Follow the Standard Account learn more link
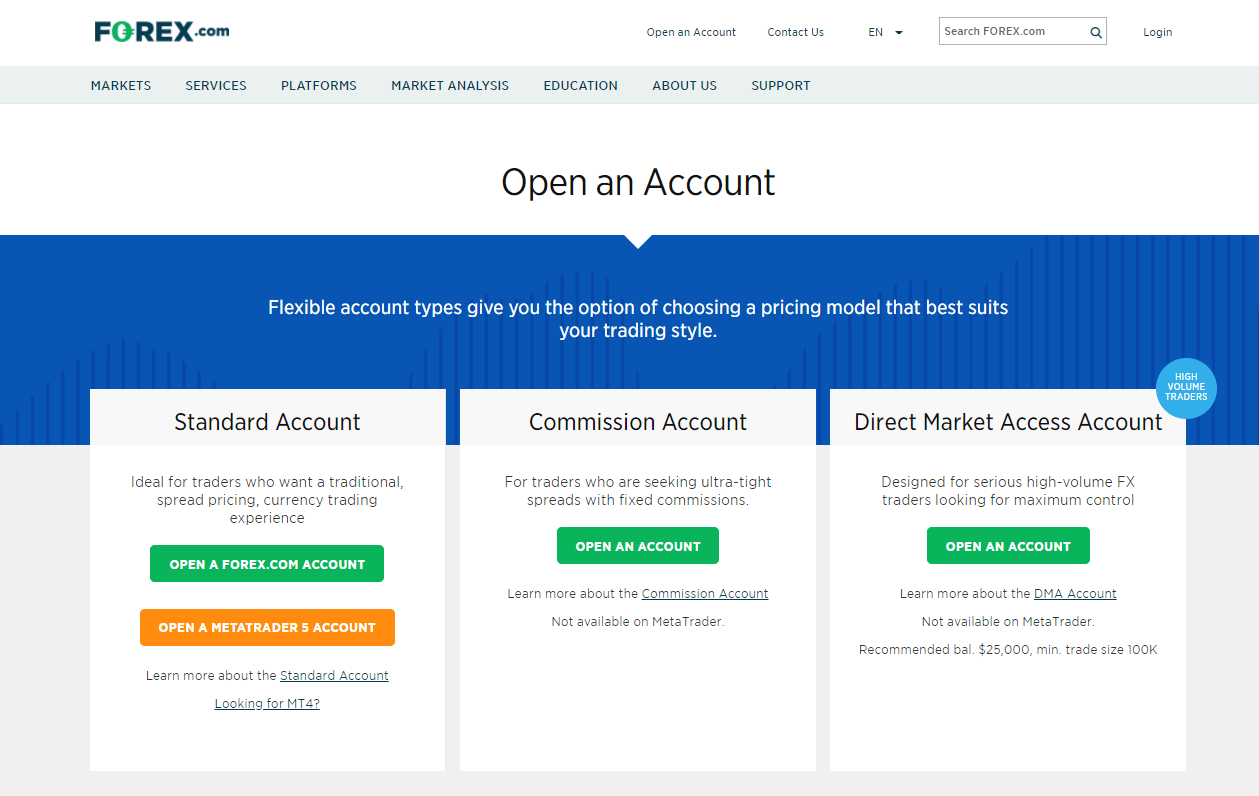The image size is (1259, 796). pos(334,676)
